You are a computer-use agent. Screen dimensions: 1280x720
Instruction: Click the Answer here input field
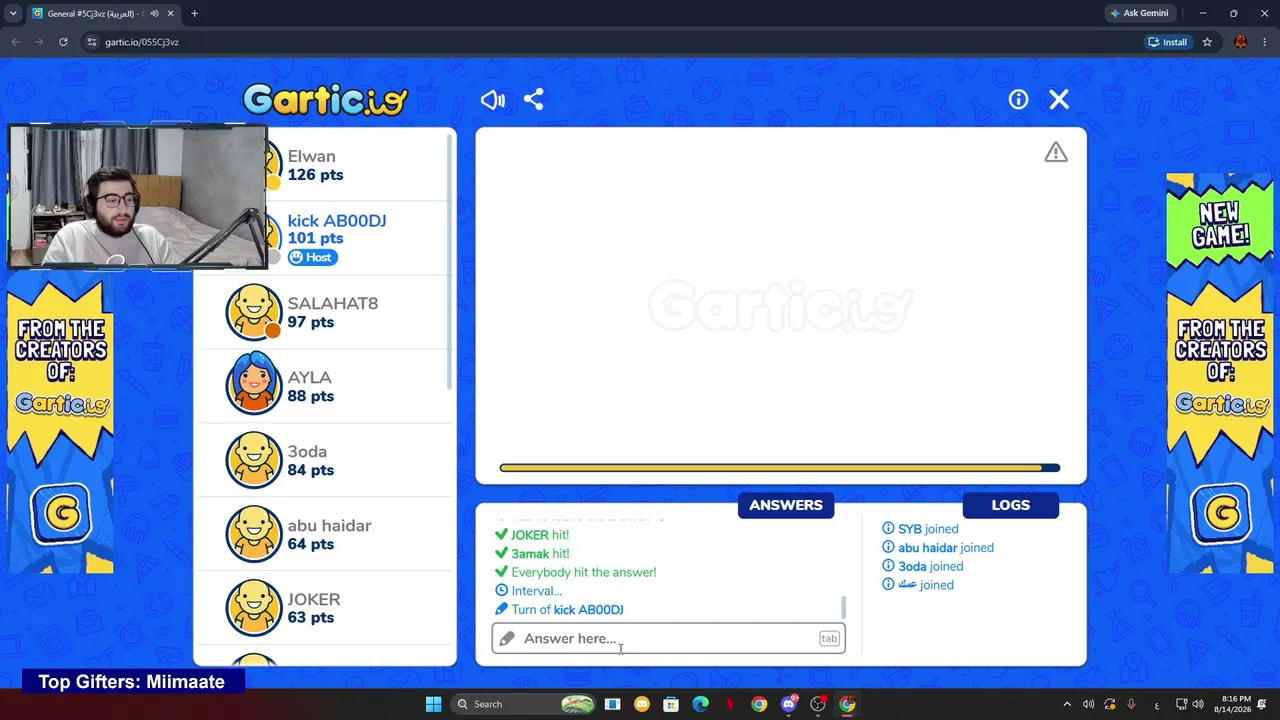coord(668,638)
